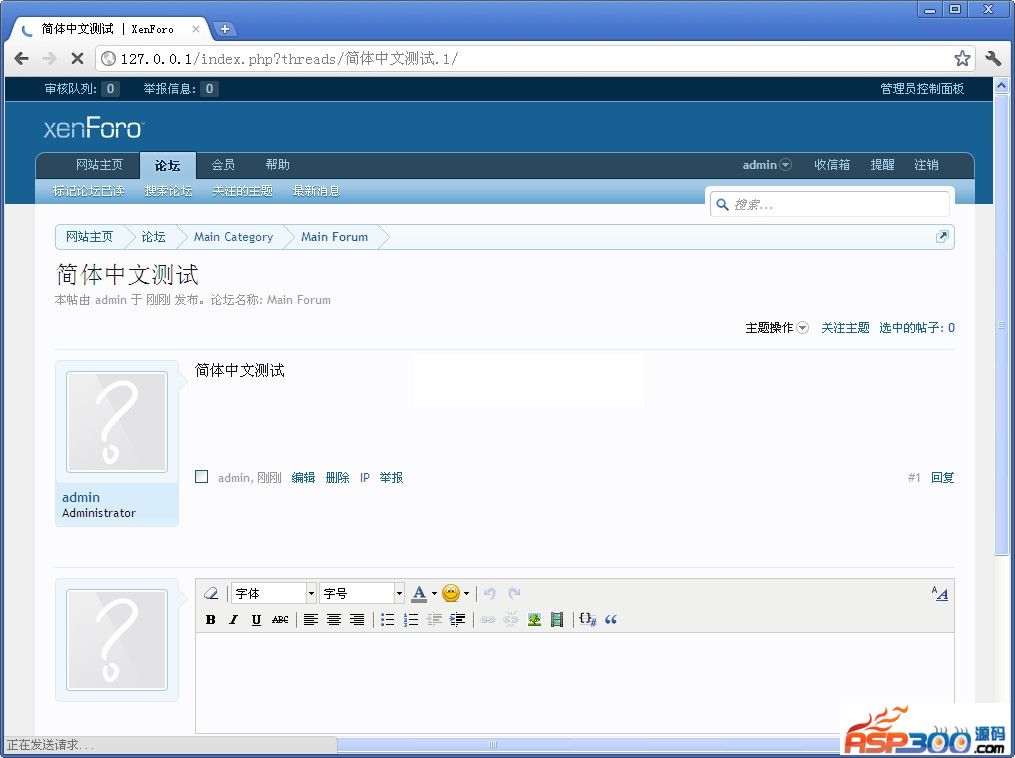Open the browser wrench settings menu
Screen dimensions: 1015x758
(x=994, y=58)
